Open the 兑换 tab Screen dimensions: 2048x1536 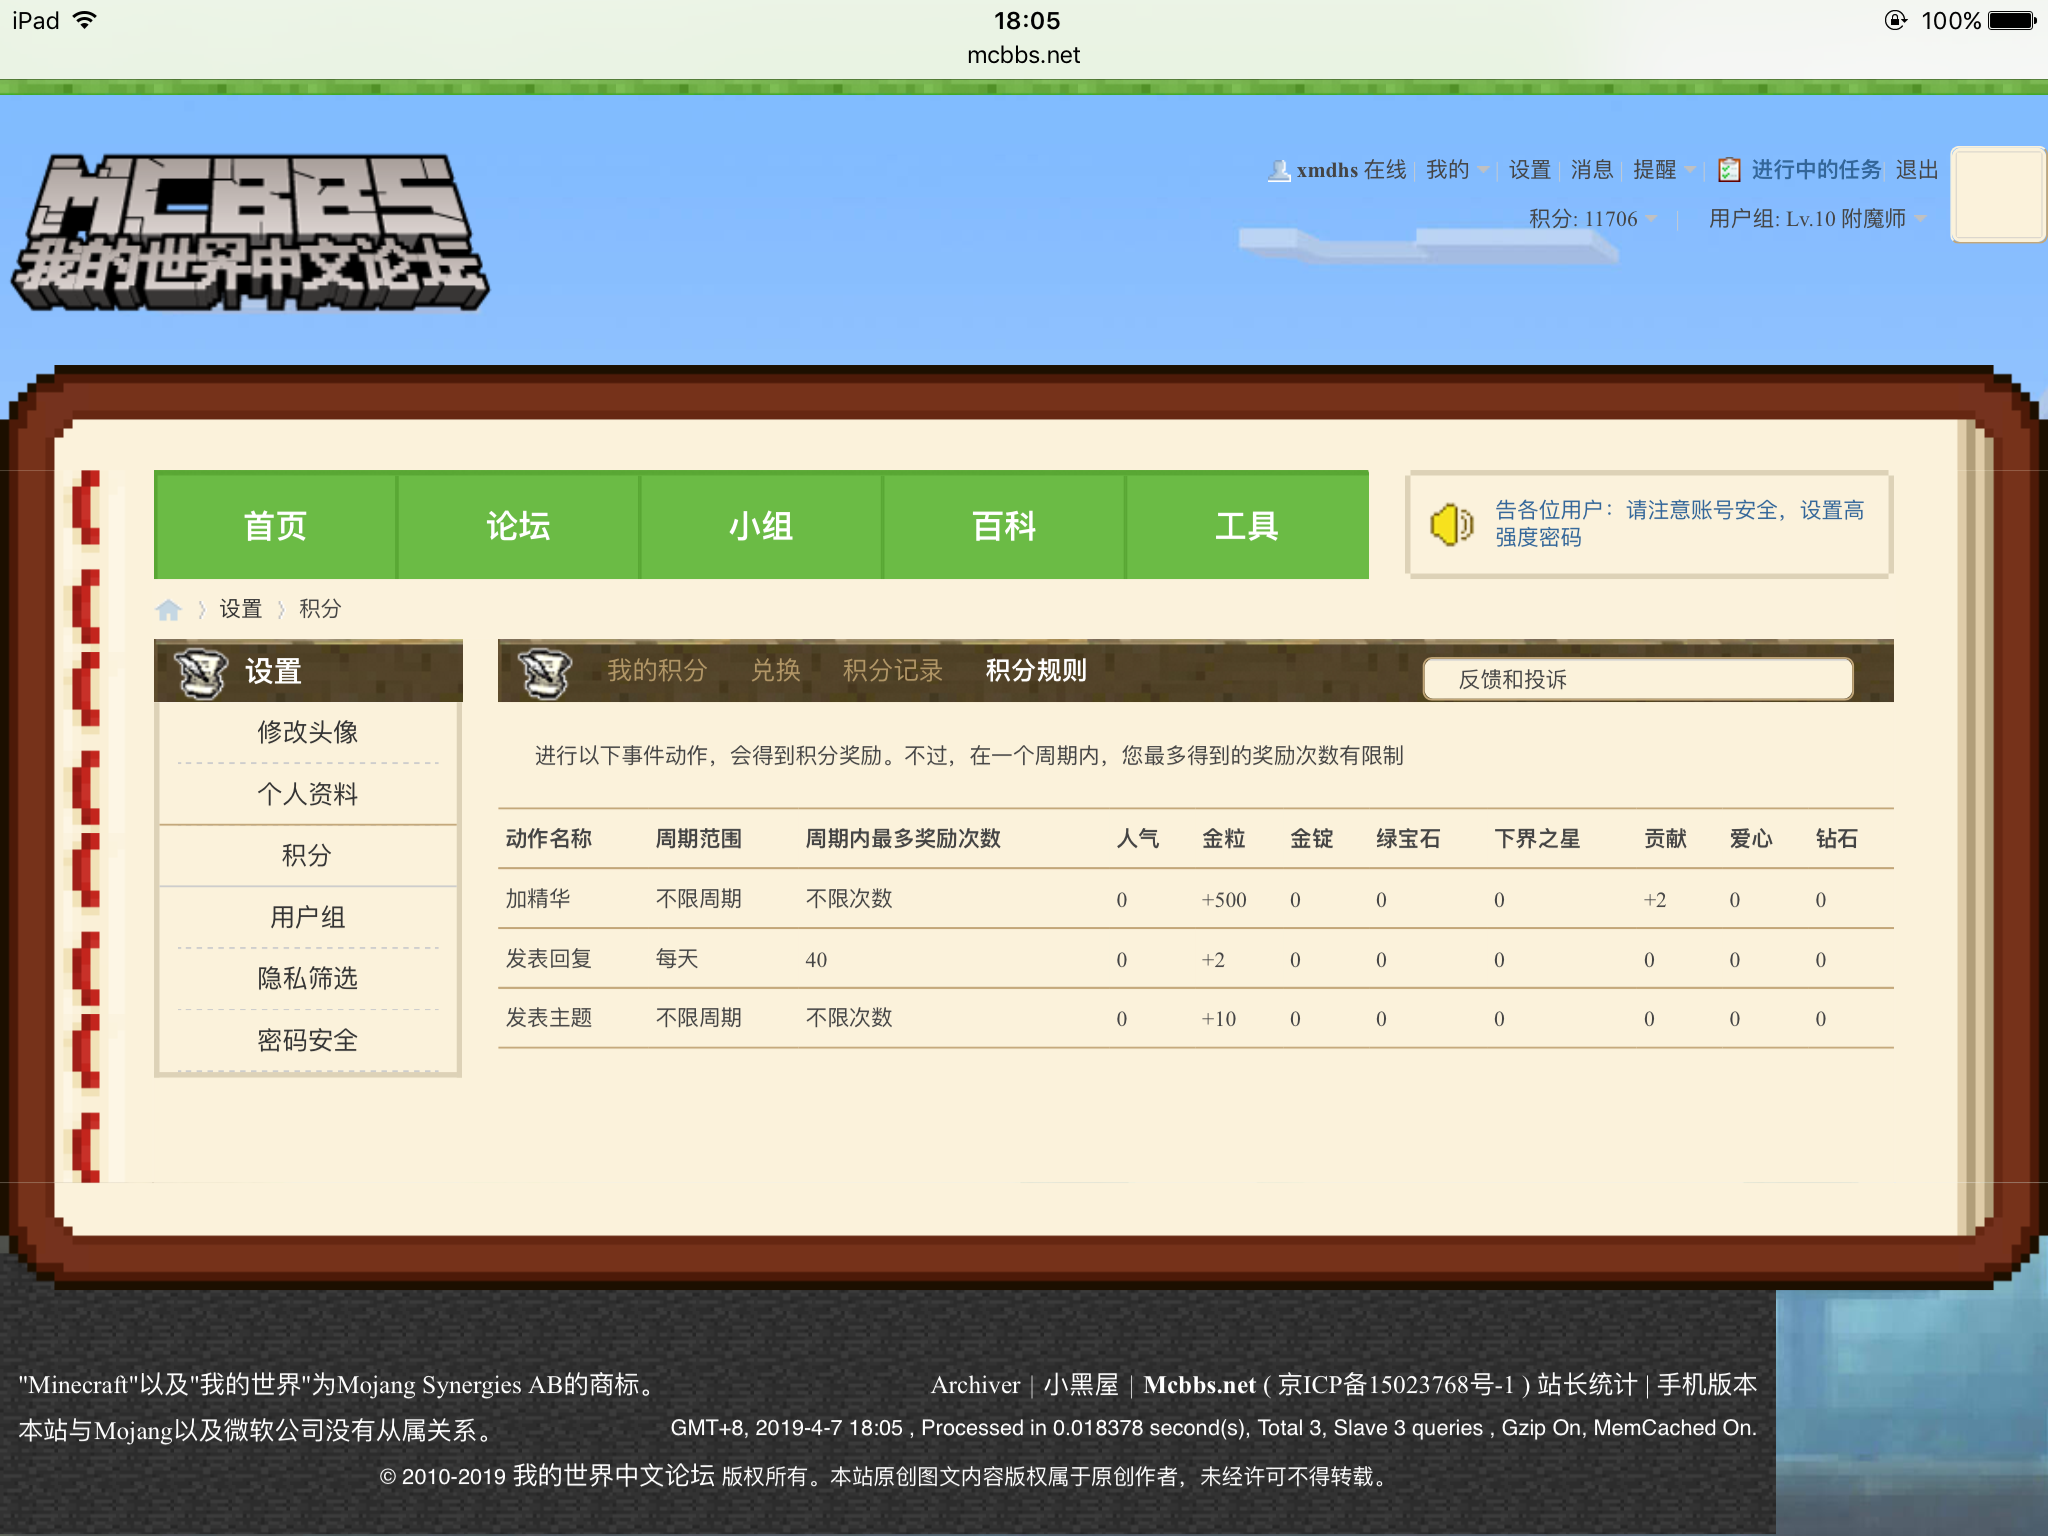[775, 671]
